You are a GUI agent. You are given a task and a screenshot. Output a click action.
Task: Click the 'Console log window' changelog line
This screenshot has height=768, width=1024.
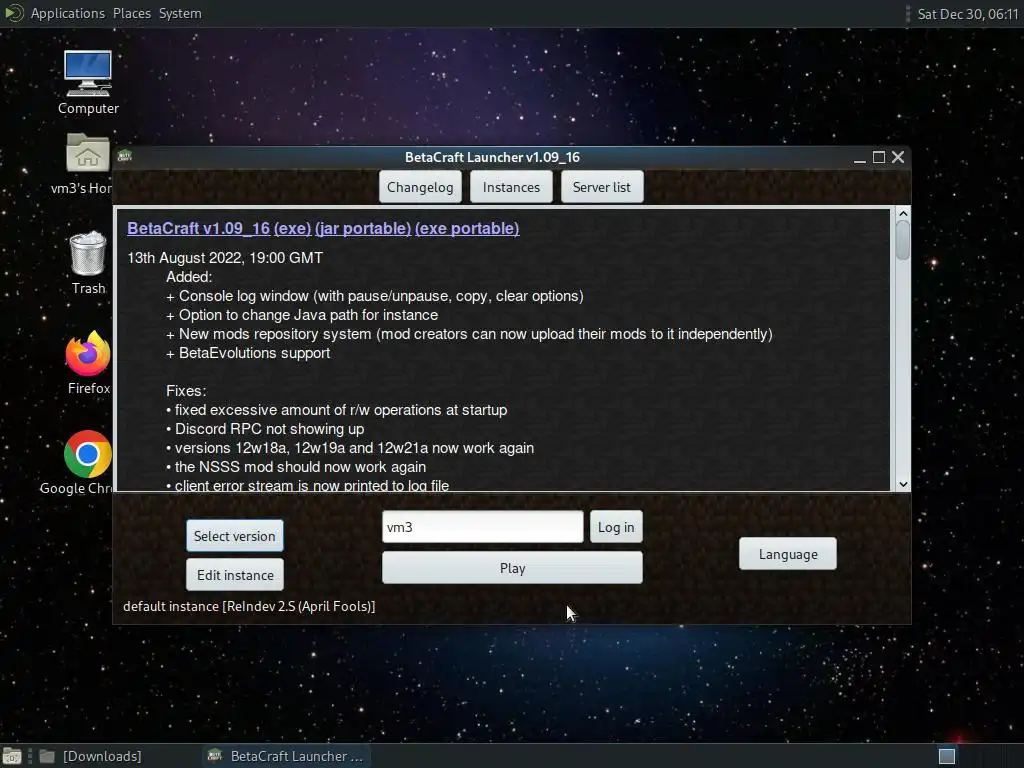375,296
